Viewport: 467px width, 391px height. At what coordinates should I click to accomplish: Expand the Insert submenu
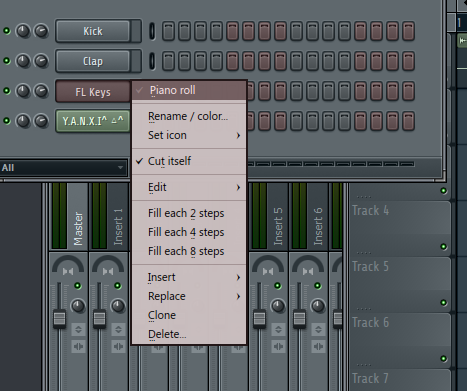(189, 277)
